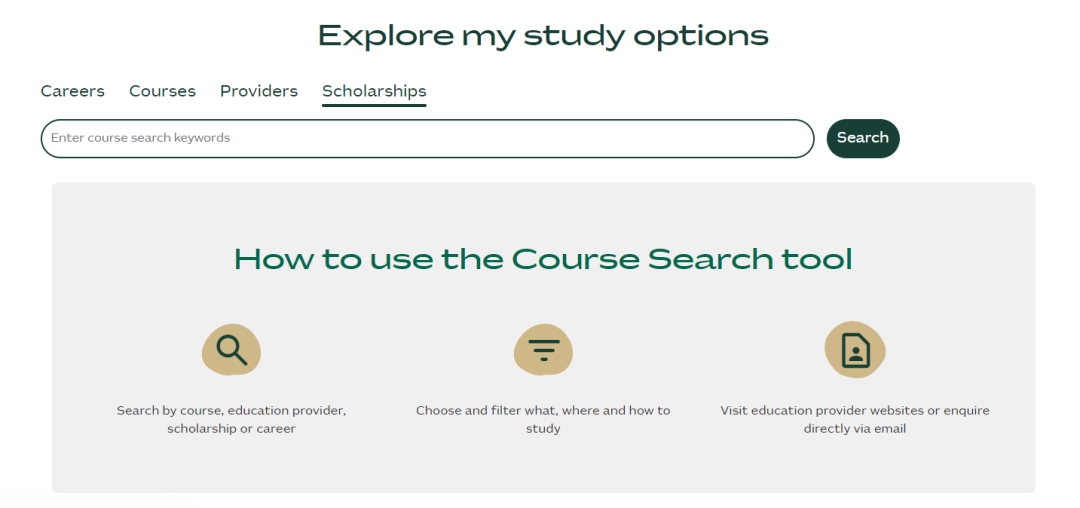Click the single word 'study' line
The image size is (1080, 508).
point(543,429)
